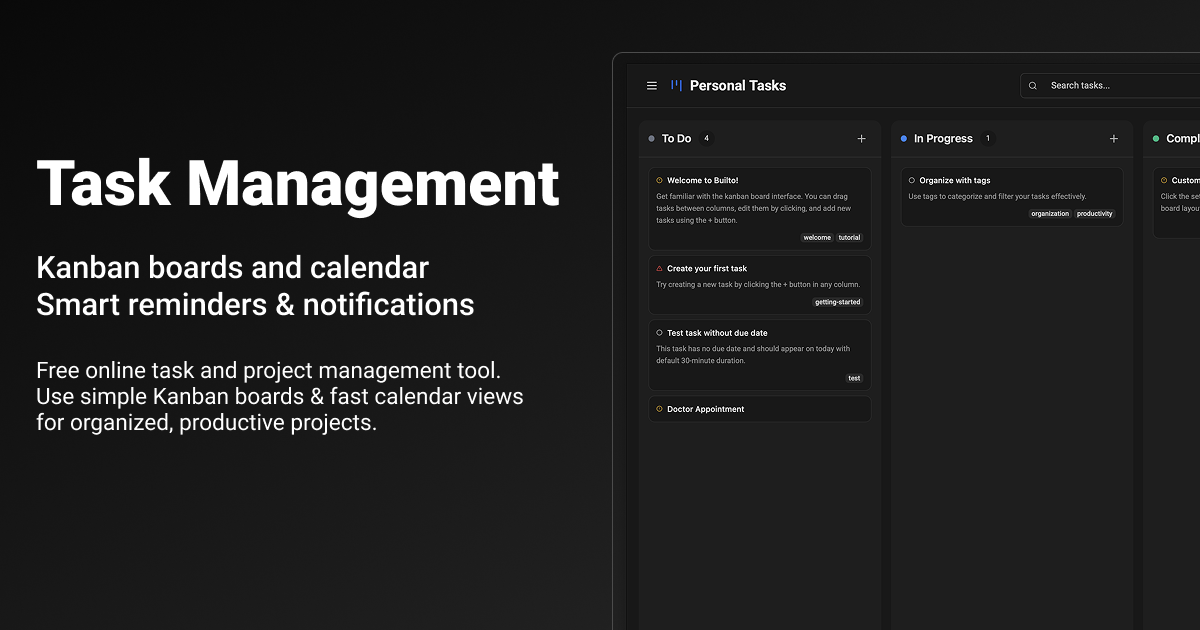
Task: Toggle status circle on Welcome to Builto
Action: (659, 181)
